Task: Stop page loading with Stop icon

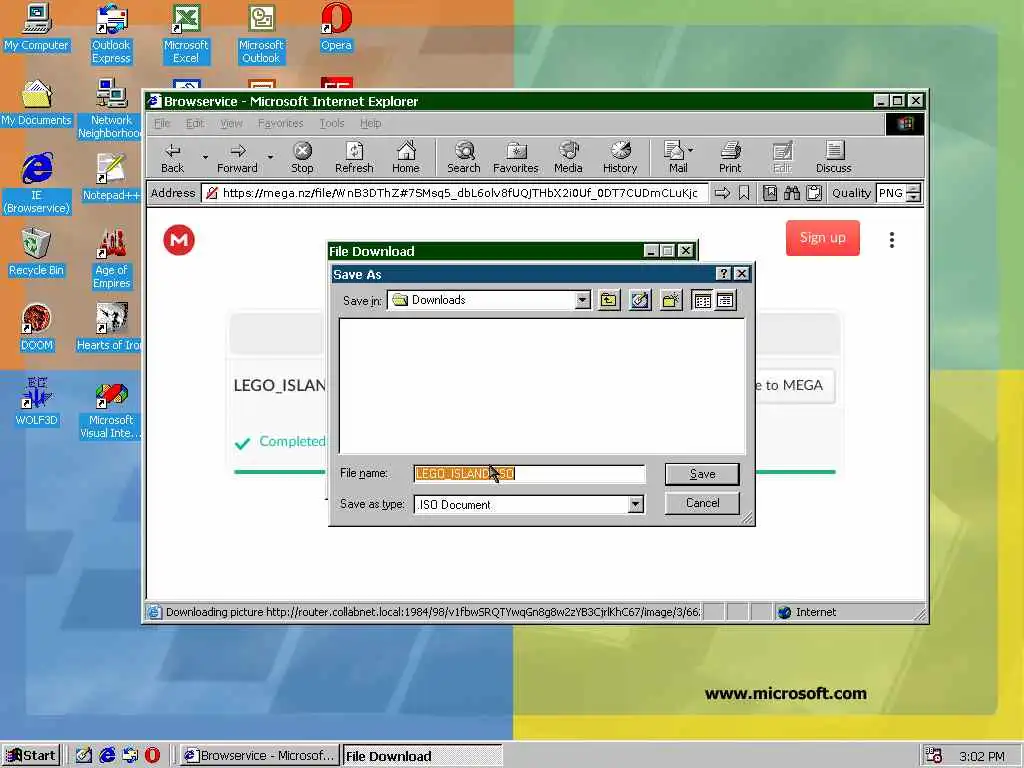Action: [302, 158]
